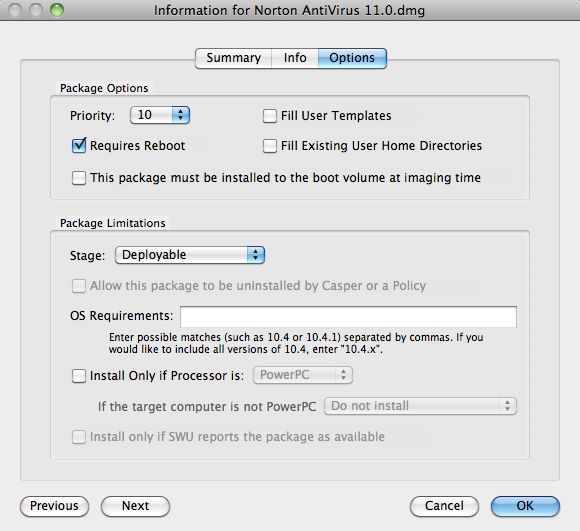Click the Next button
Viewport: 580px width, 531px height.
pos(135,506)
